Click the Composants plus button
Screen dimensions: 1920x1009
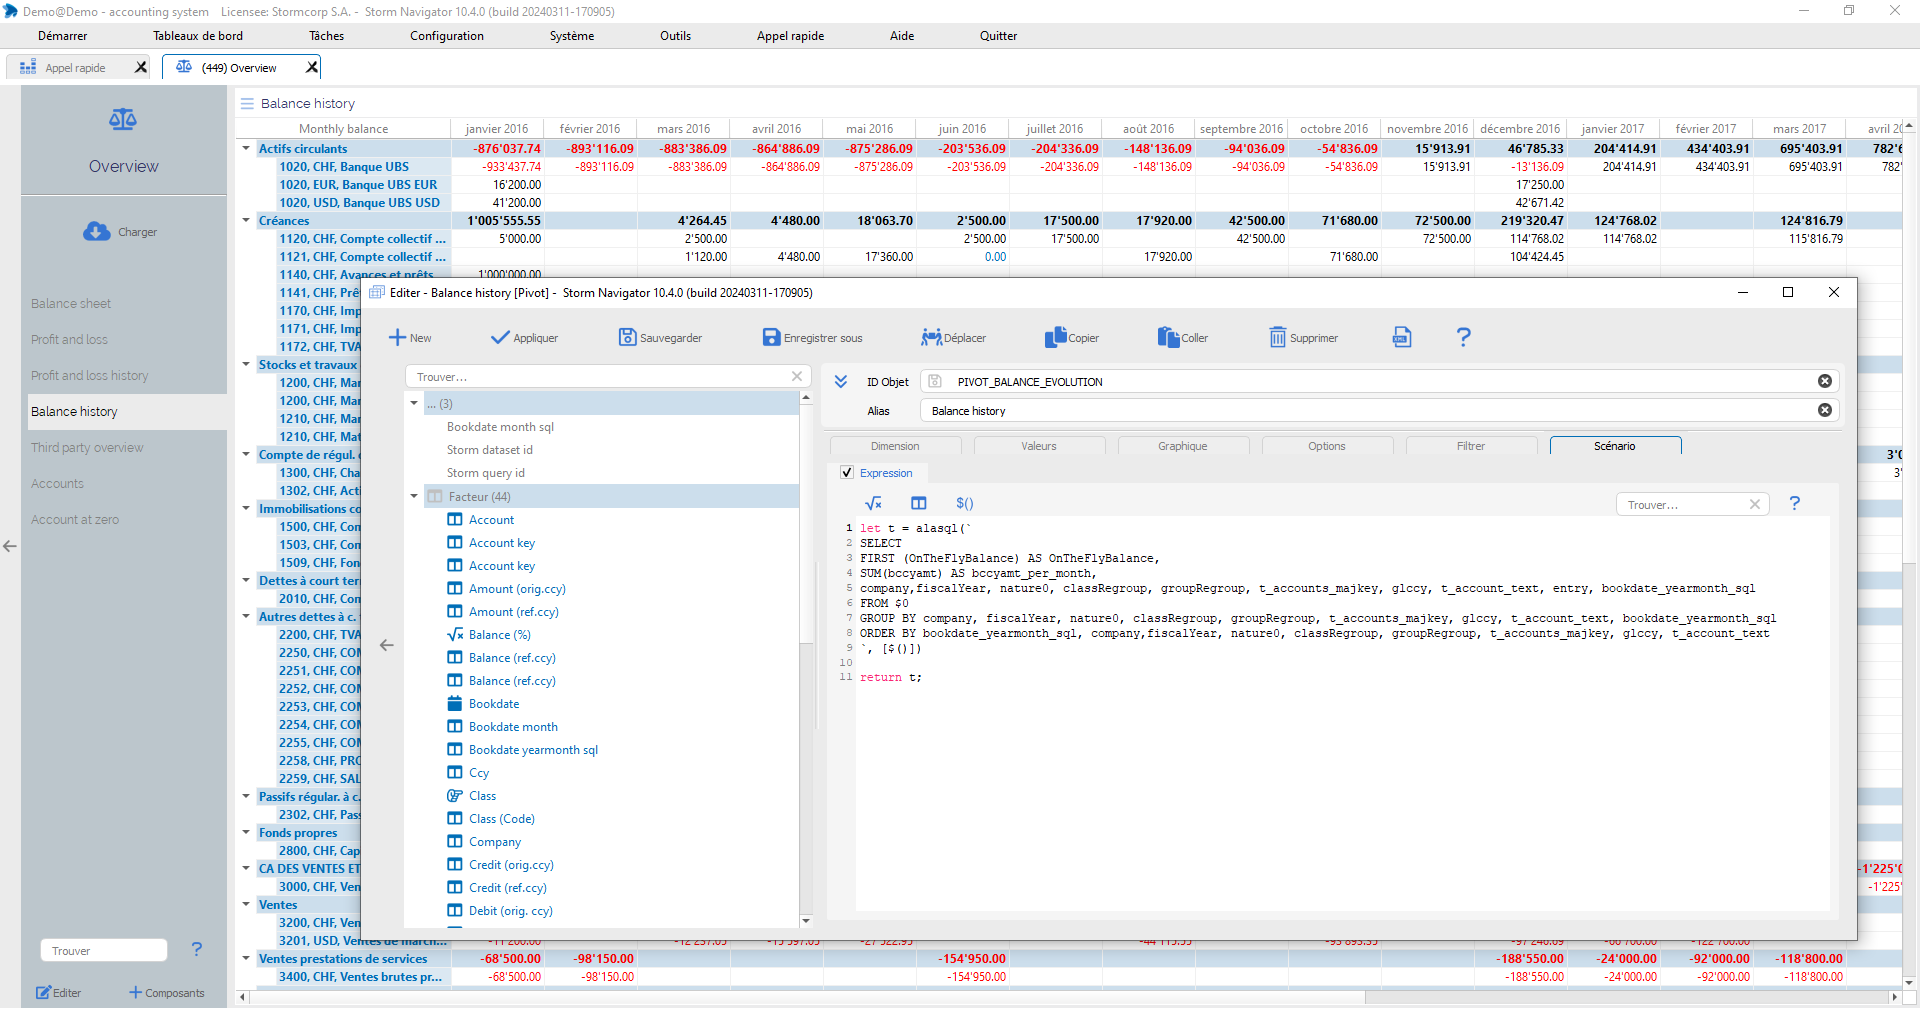coord(166,992)
